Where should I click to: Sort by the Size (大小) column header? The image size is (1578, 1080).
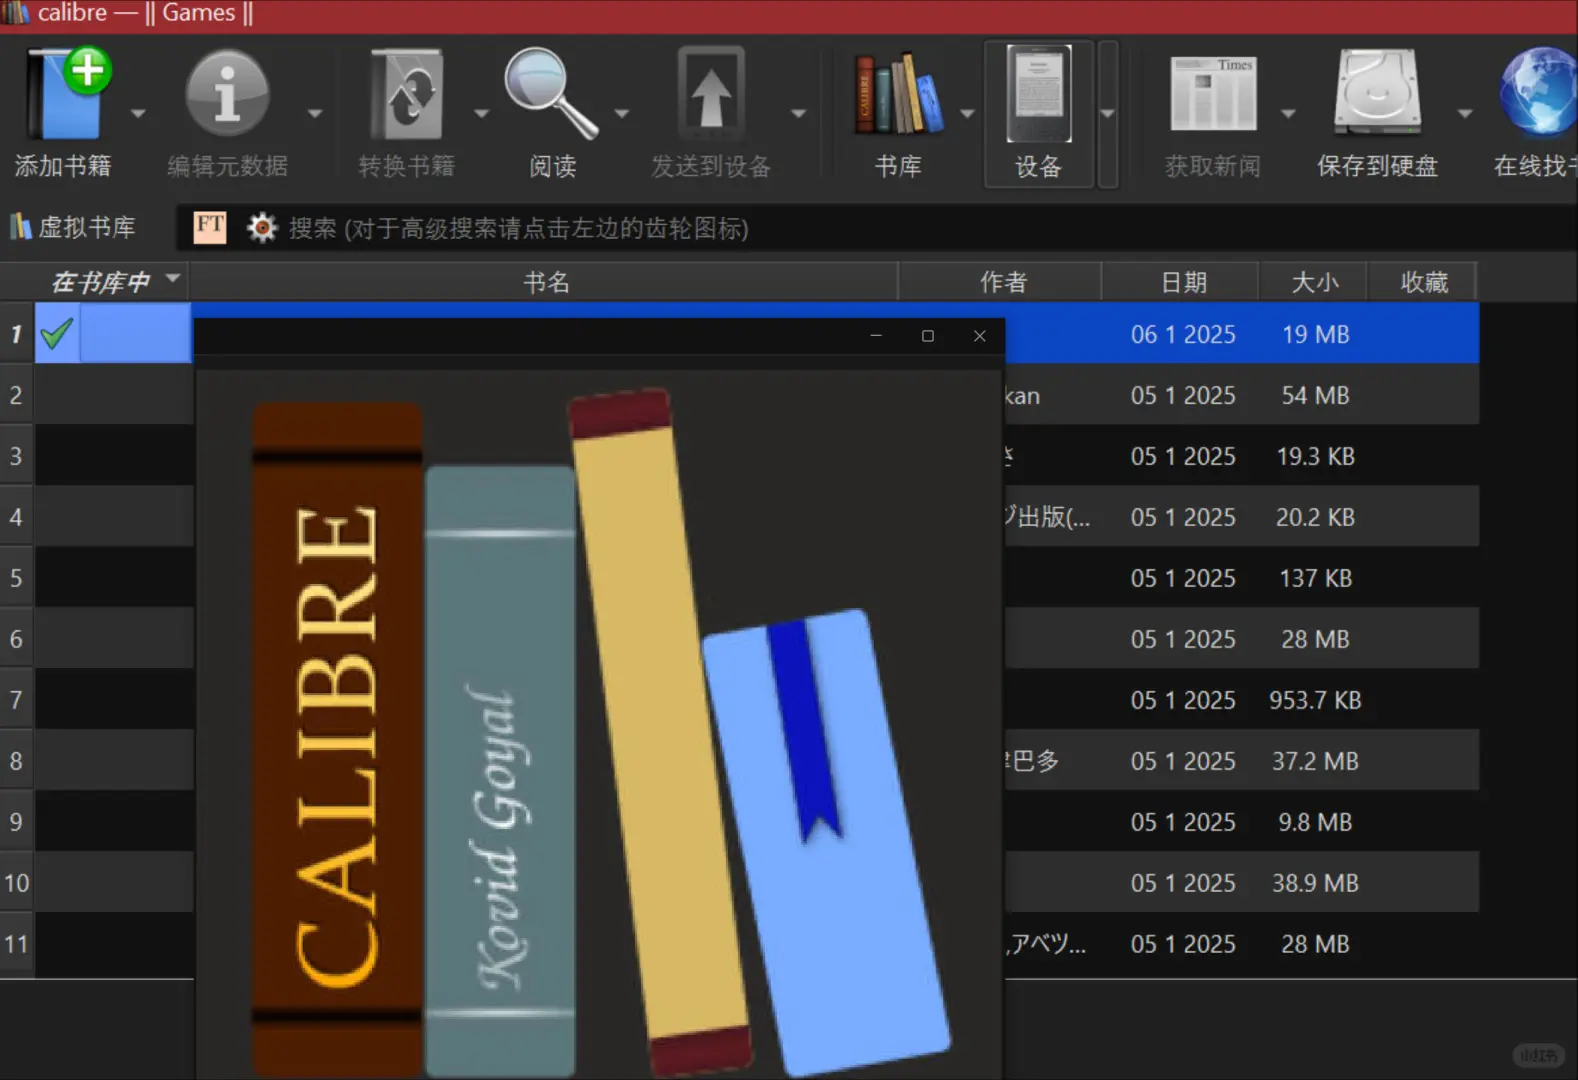[1314, 282]
